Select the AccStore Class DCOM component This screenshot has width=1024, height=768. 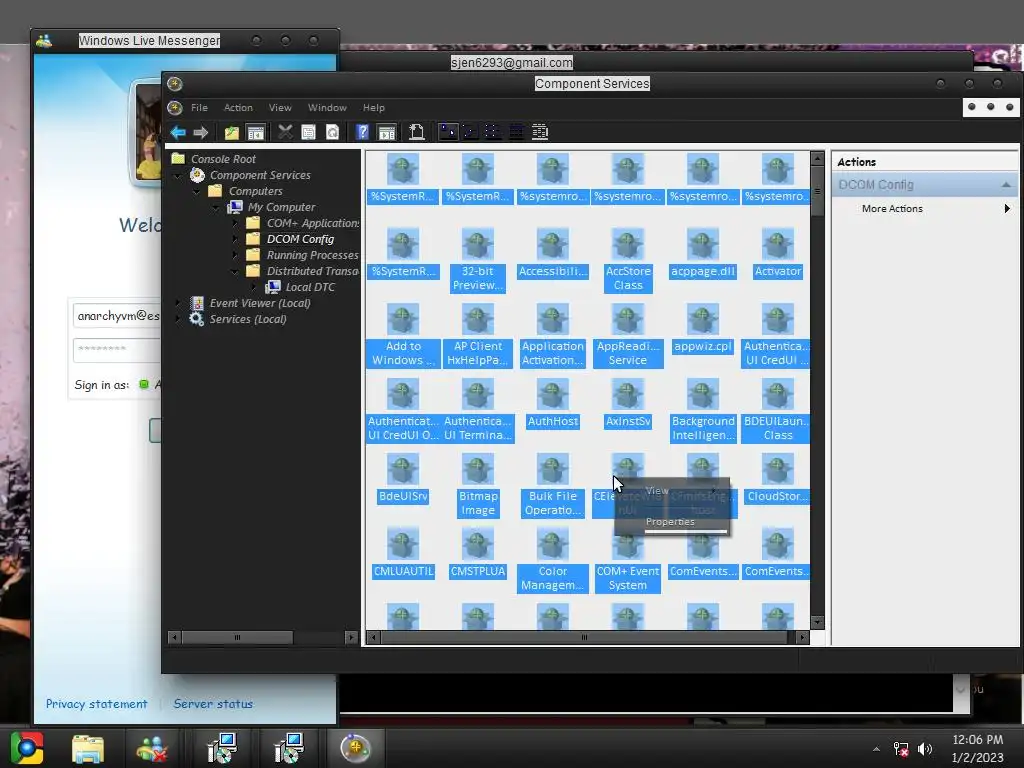coord(628,259)
